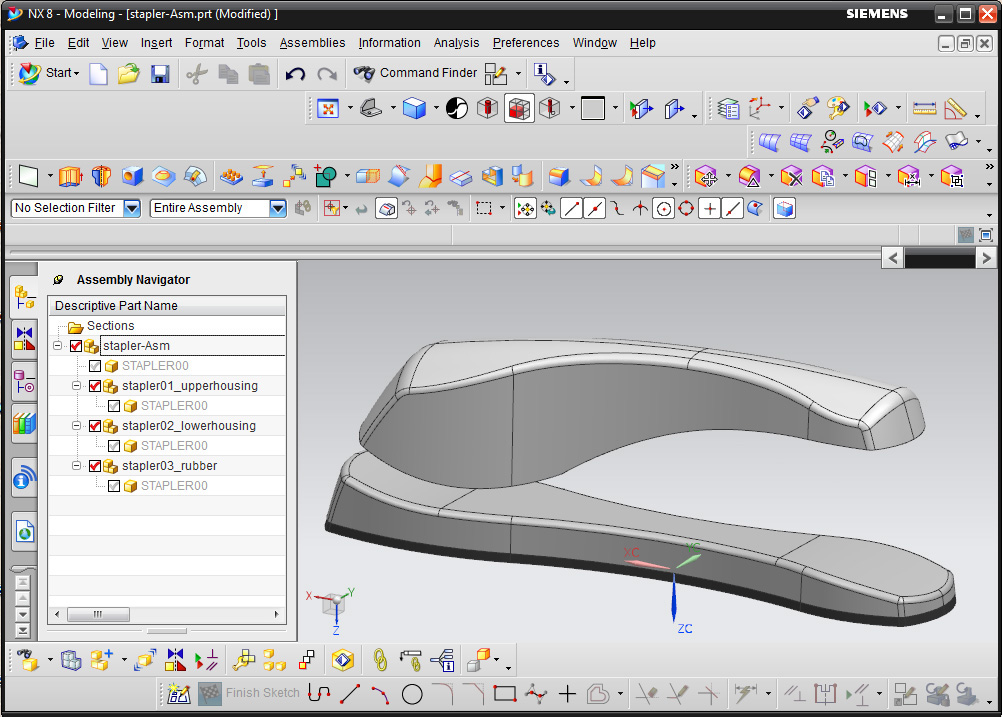Collapse the stapler-Asm tree node
Image resolution: width=1002 pixels, height=717 pixels.
58,345
